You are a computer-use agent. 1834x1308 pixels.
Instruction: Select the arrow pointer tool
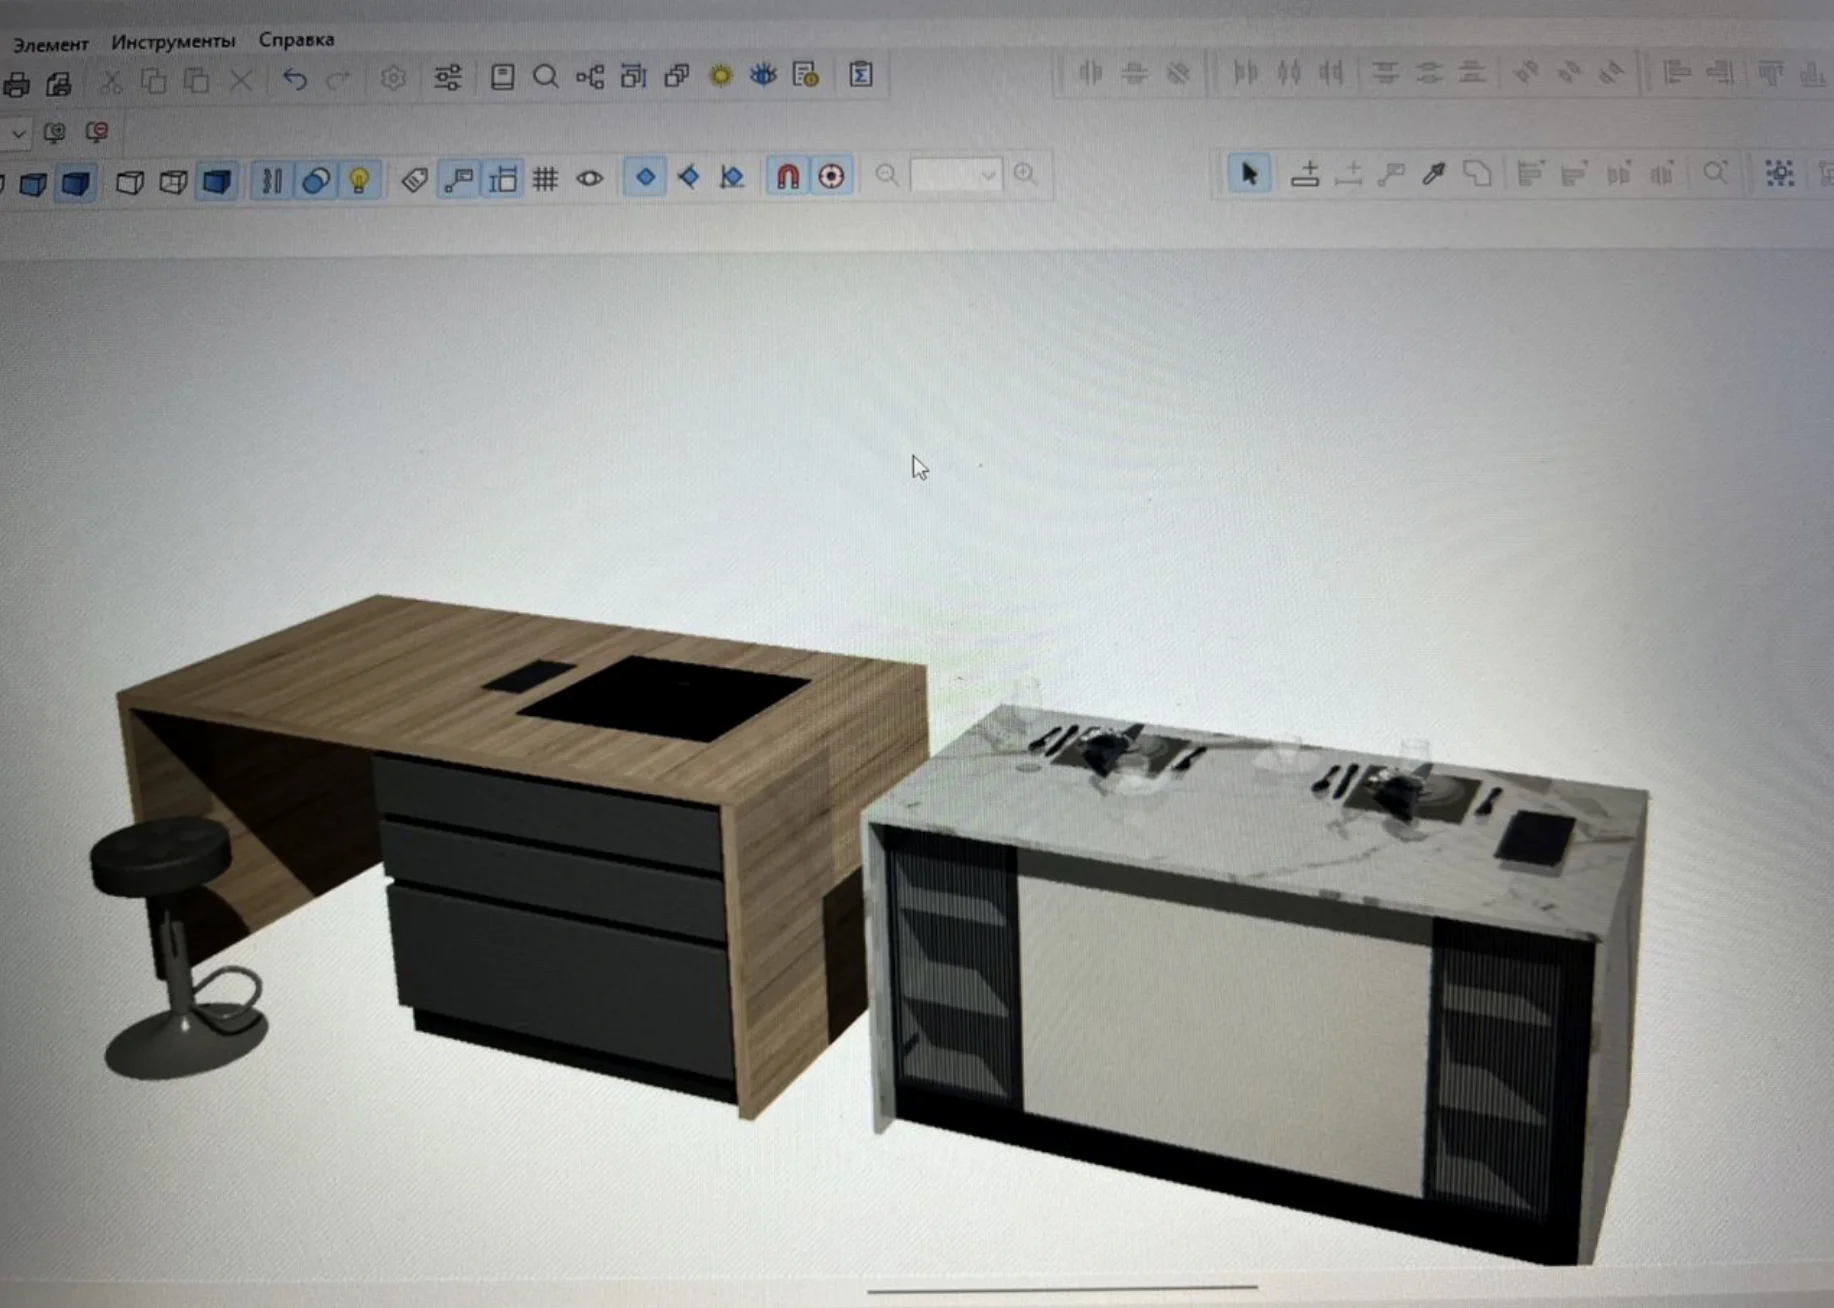coord(1249,174)
